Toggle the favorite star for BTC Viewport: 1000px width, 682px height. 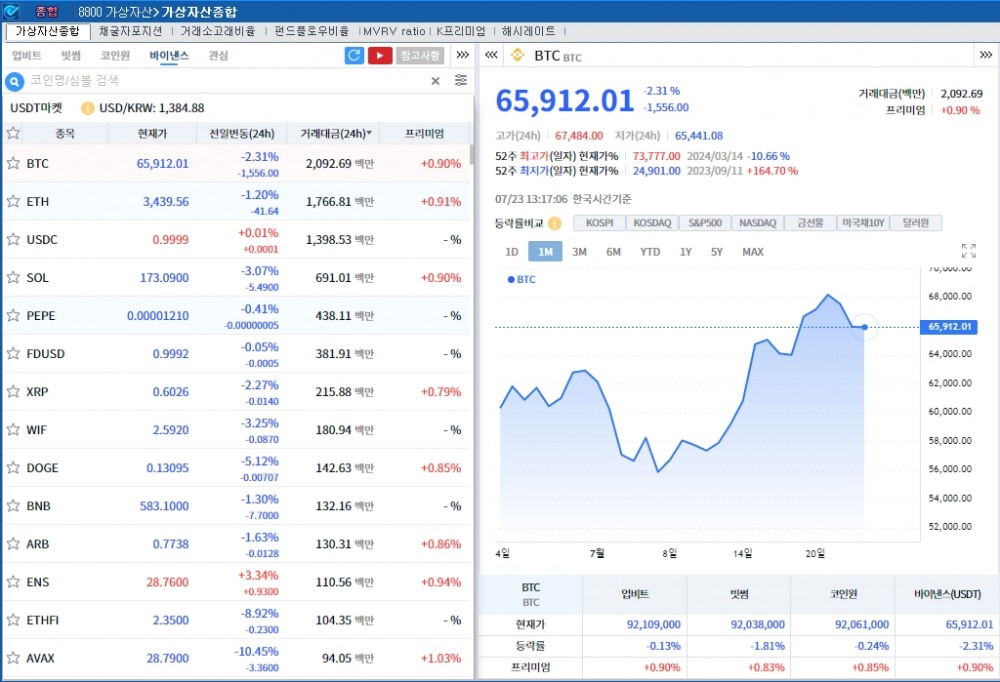(13, 164)
